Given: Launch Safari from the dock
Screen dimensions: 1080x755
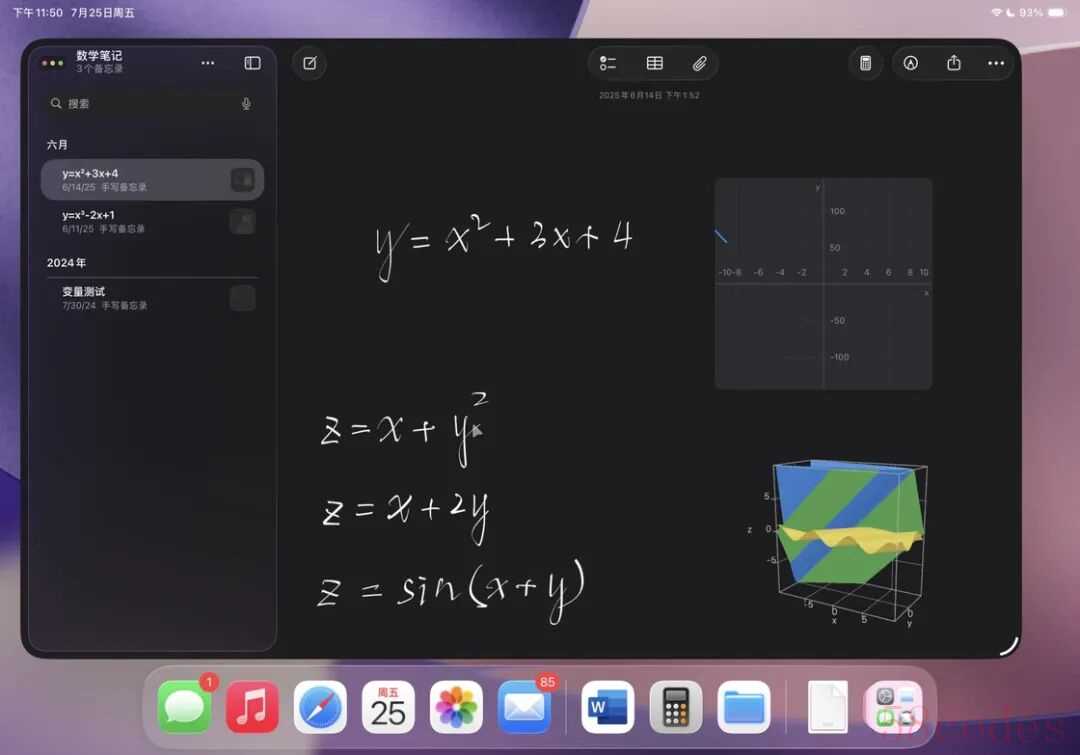Looking at the screenshot, I should click(320, 707).
